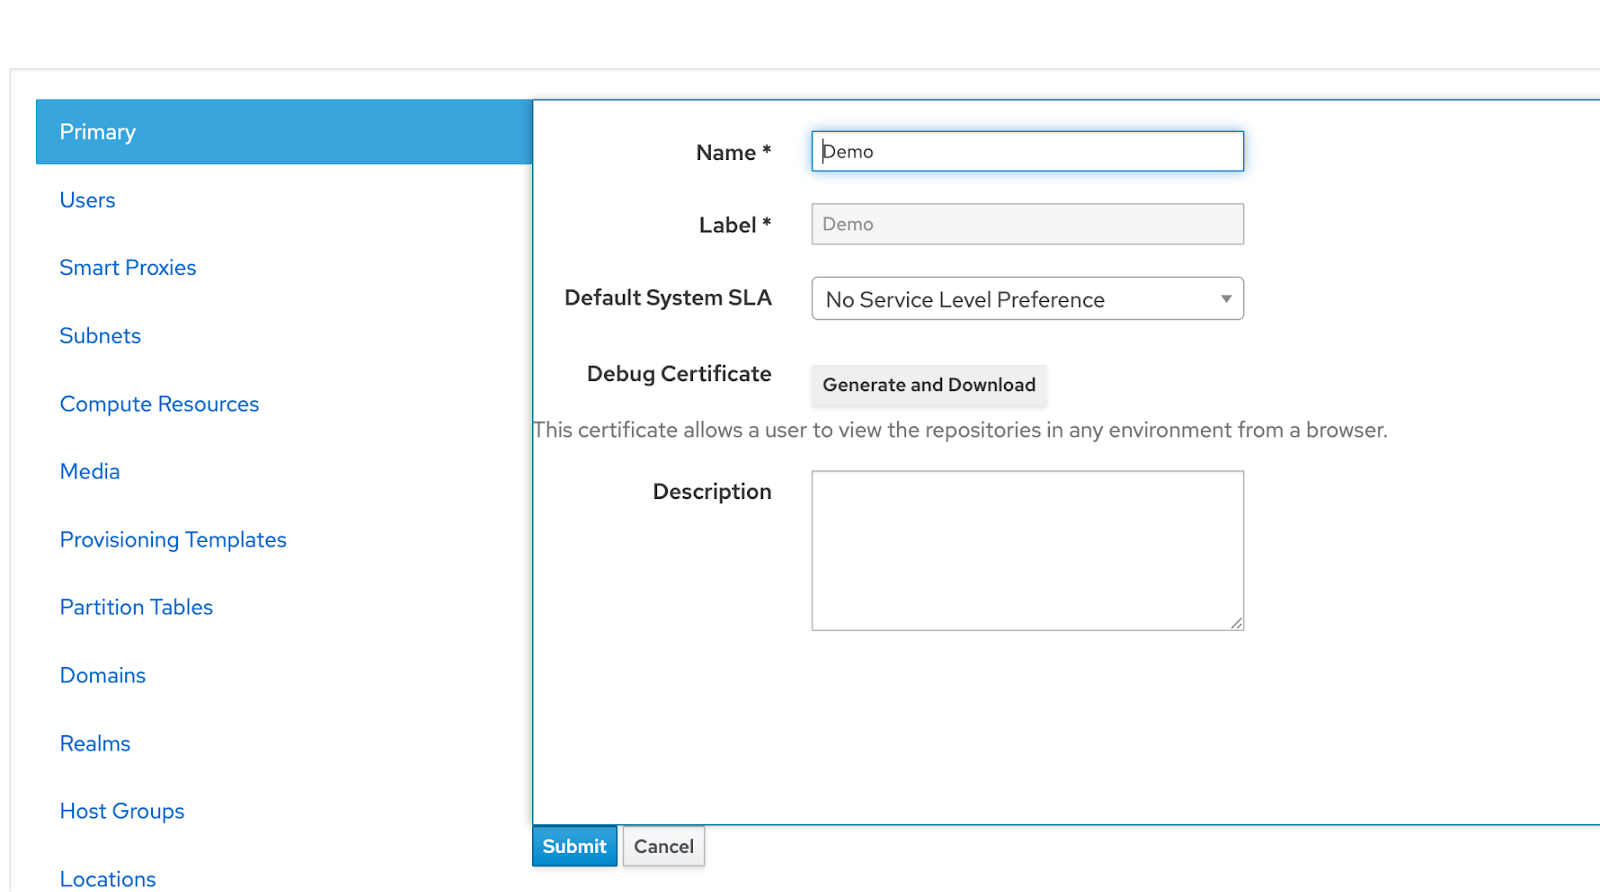Select the Smart Proxies tab
This screenshot has width=1600, height=892.
tap(128, 268)
